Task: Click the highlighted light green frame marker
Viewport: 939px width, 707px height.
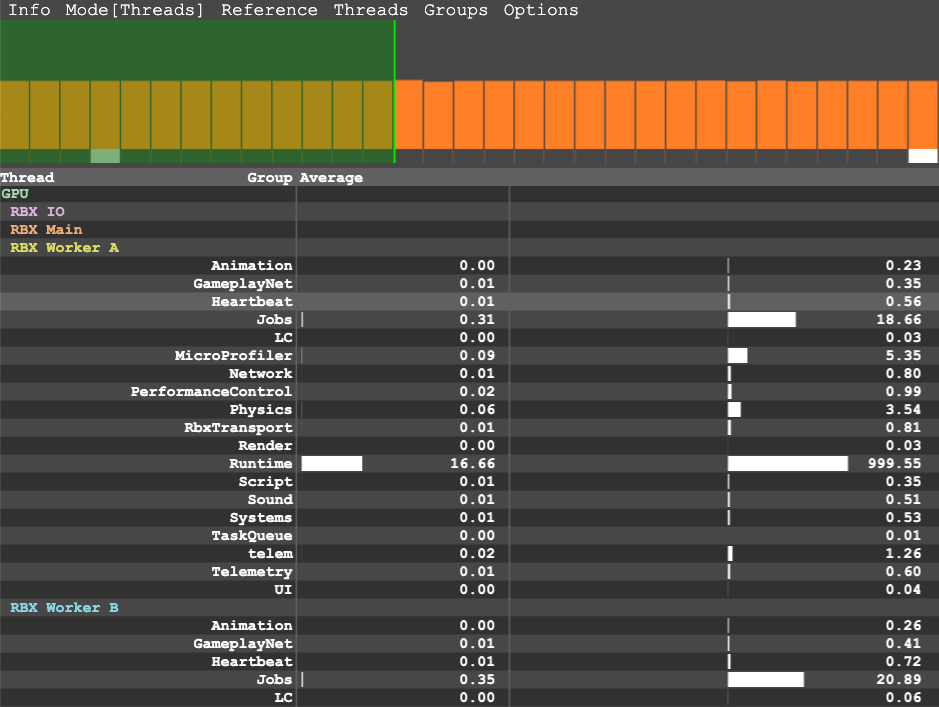Action: pyautogui.click(x=105, y=156)
